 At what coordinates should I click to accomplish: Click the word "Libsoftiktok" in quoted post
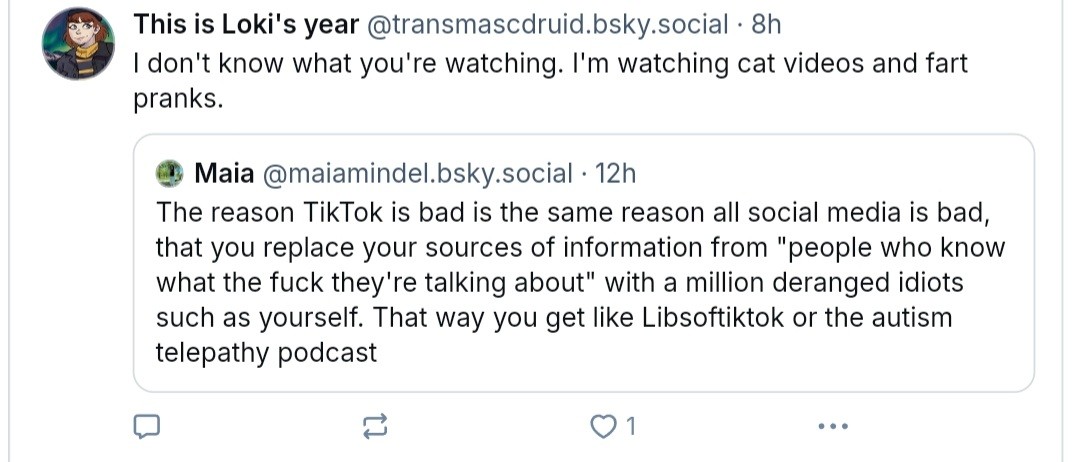pyautogui.click(x=714, y=317)
